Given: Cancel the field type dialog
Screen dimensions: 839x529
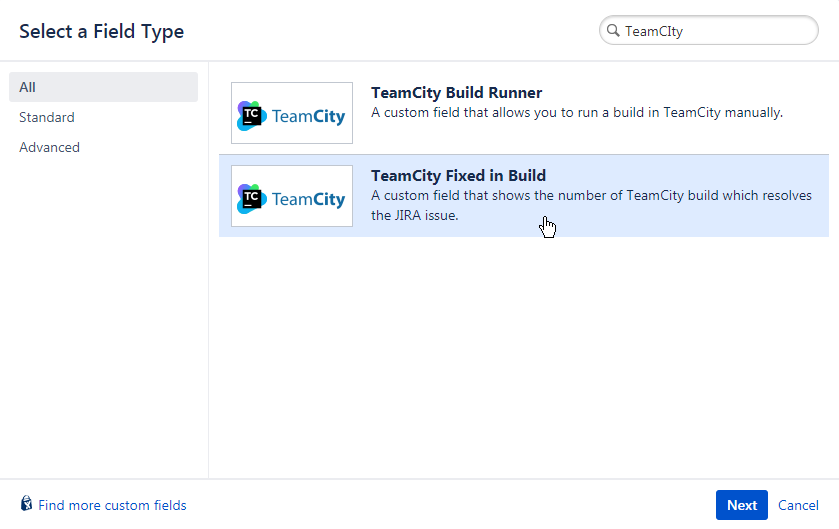Looking at the screenshot, I should click(x=798, y=505).
